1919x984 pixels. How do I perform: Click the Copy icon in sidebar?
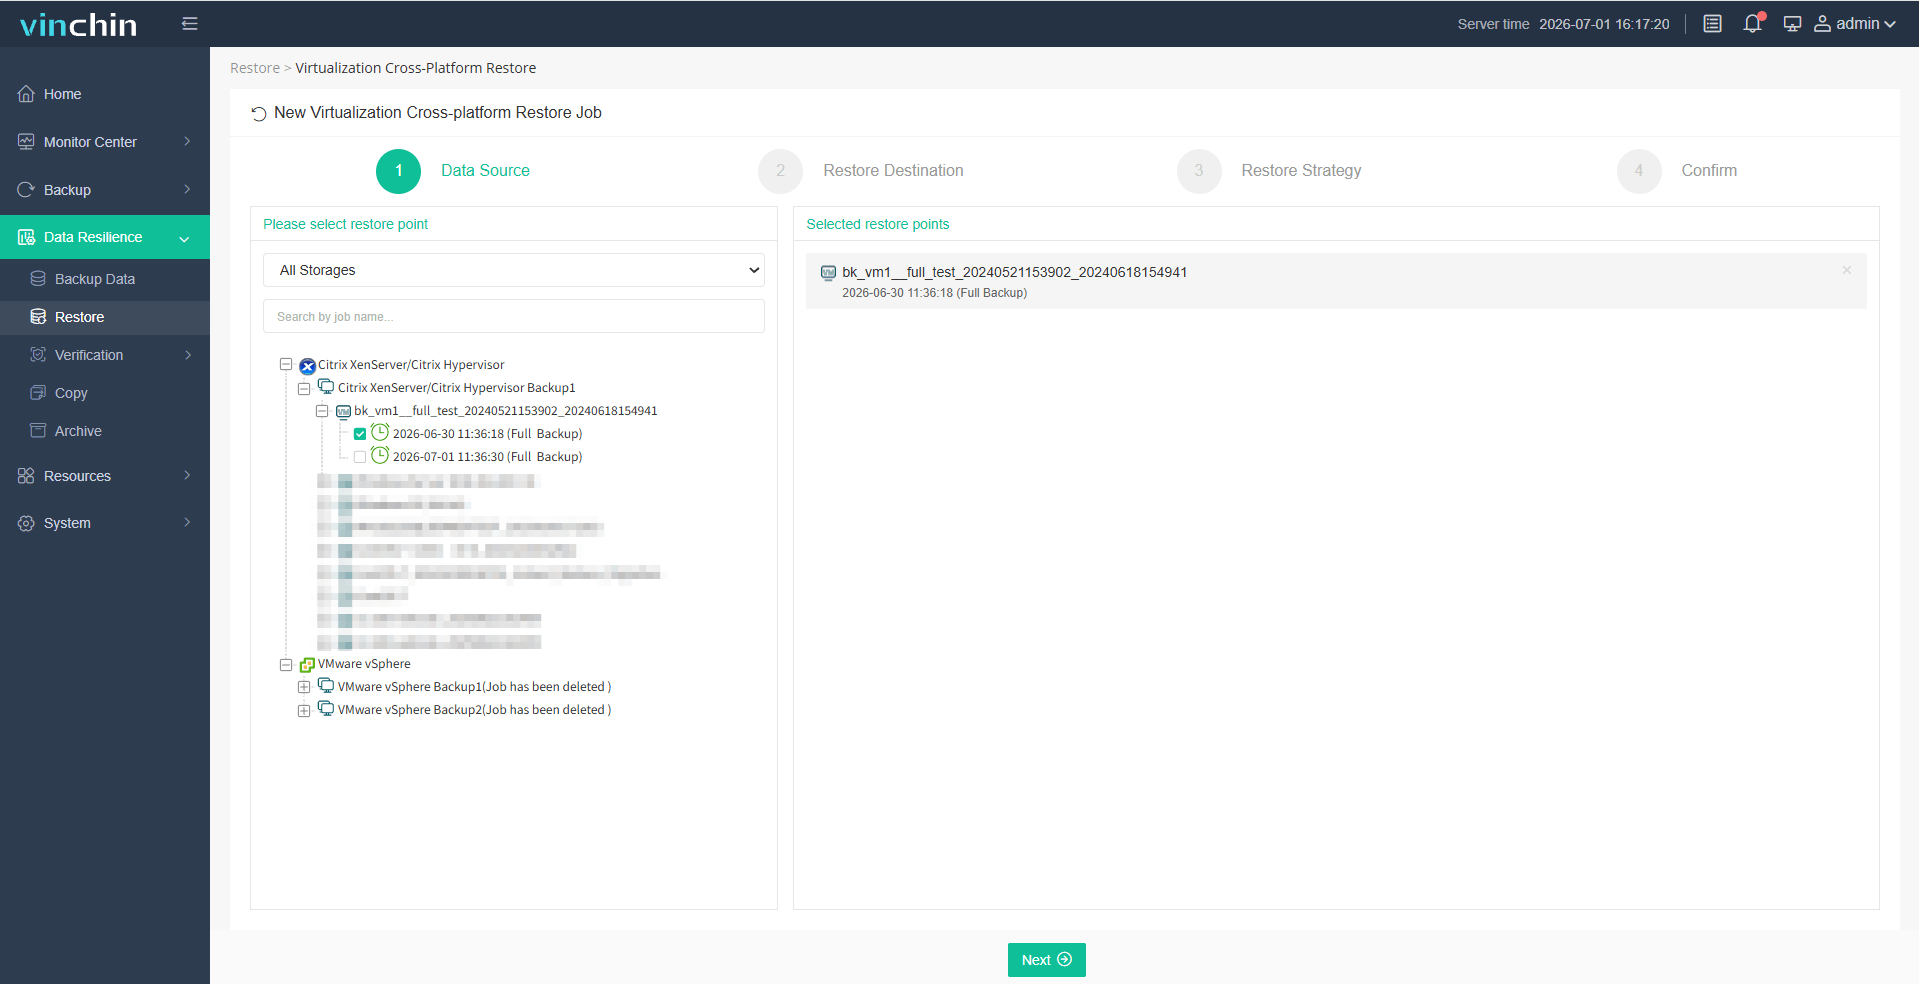tap(38, 393)
